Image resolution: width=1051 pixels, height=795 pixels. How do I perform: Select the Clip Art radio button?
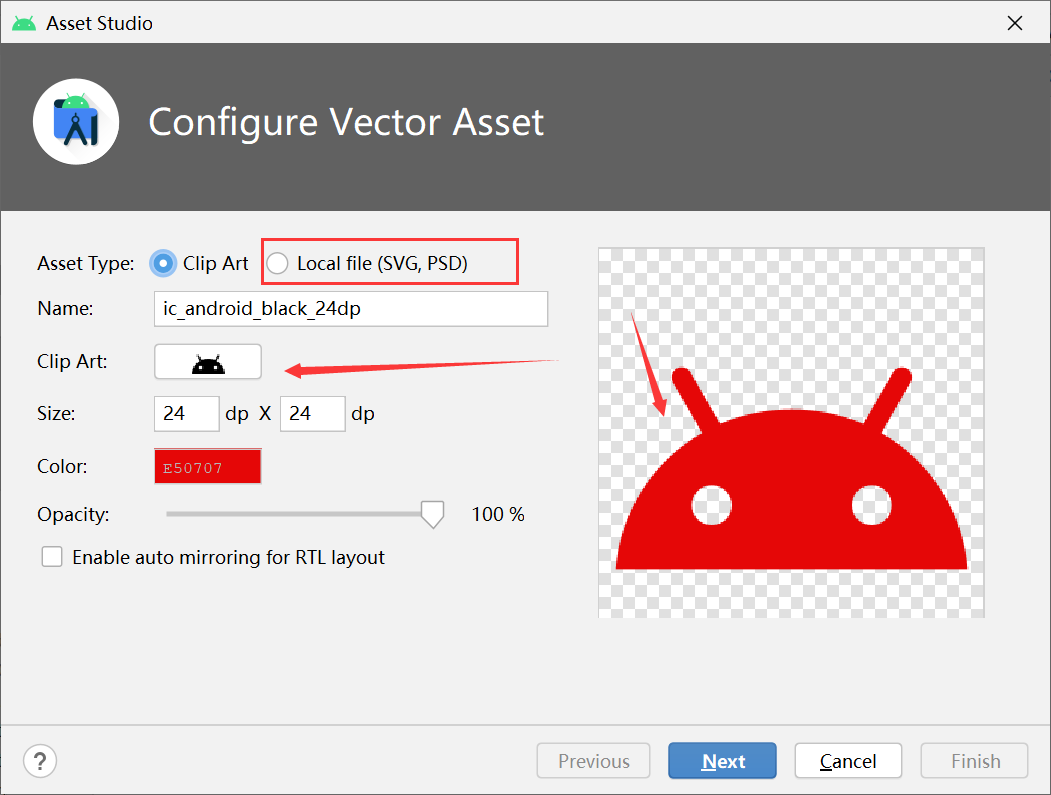163,263
